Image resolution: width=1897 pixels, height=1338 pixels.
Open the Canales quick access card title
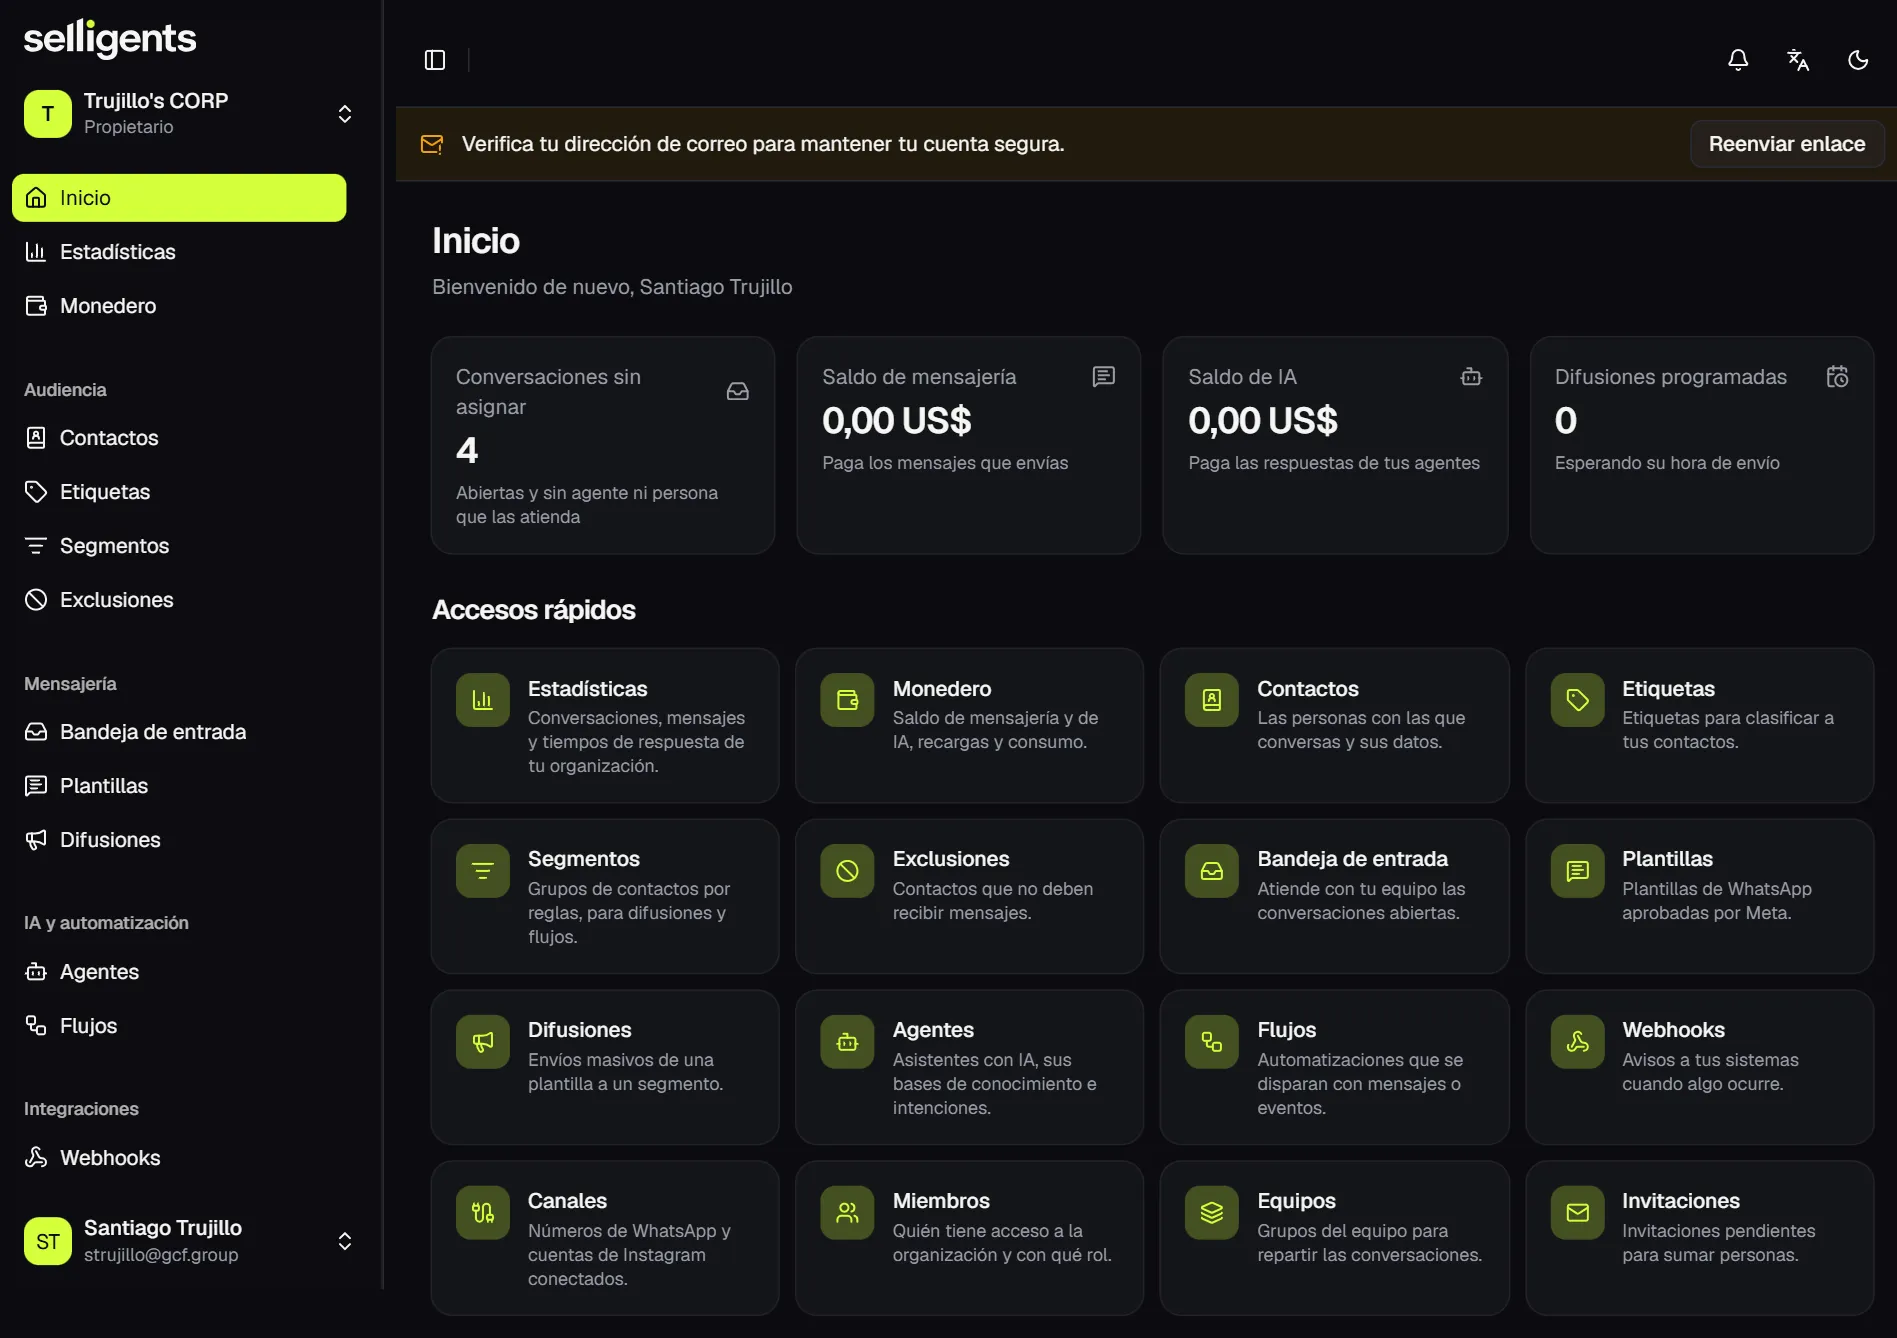[x=567, y=1201]
